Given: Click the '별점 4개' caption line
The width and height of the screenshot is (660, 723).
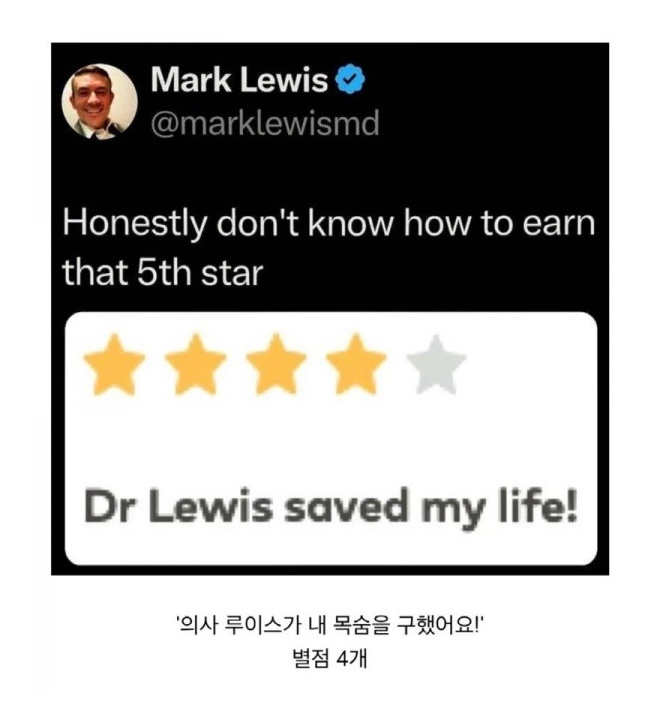Looking at the screenshot, I should (330, 658).
